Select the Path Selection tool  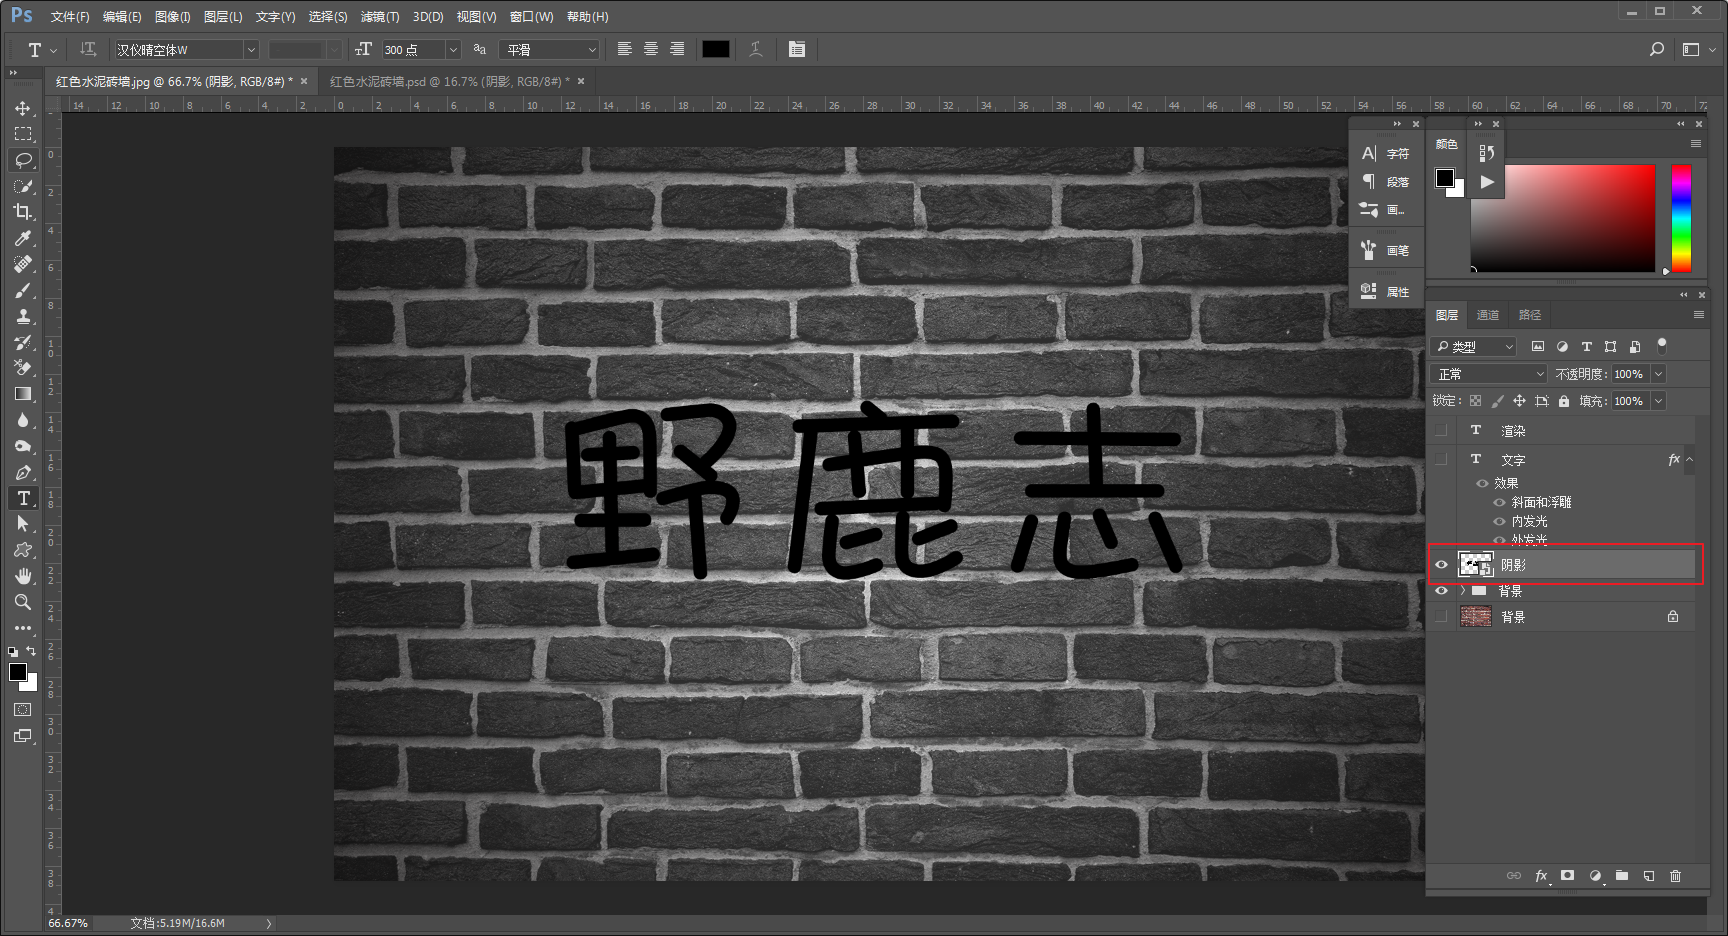click(x=23, y=524)
